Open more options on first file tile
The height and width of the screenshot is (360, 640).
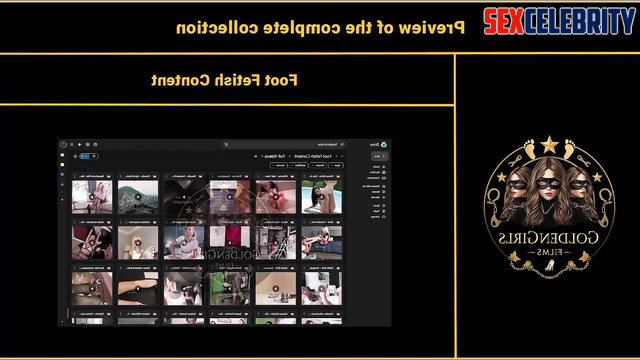point(304,176)
